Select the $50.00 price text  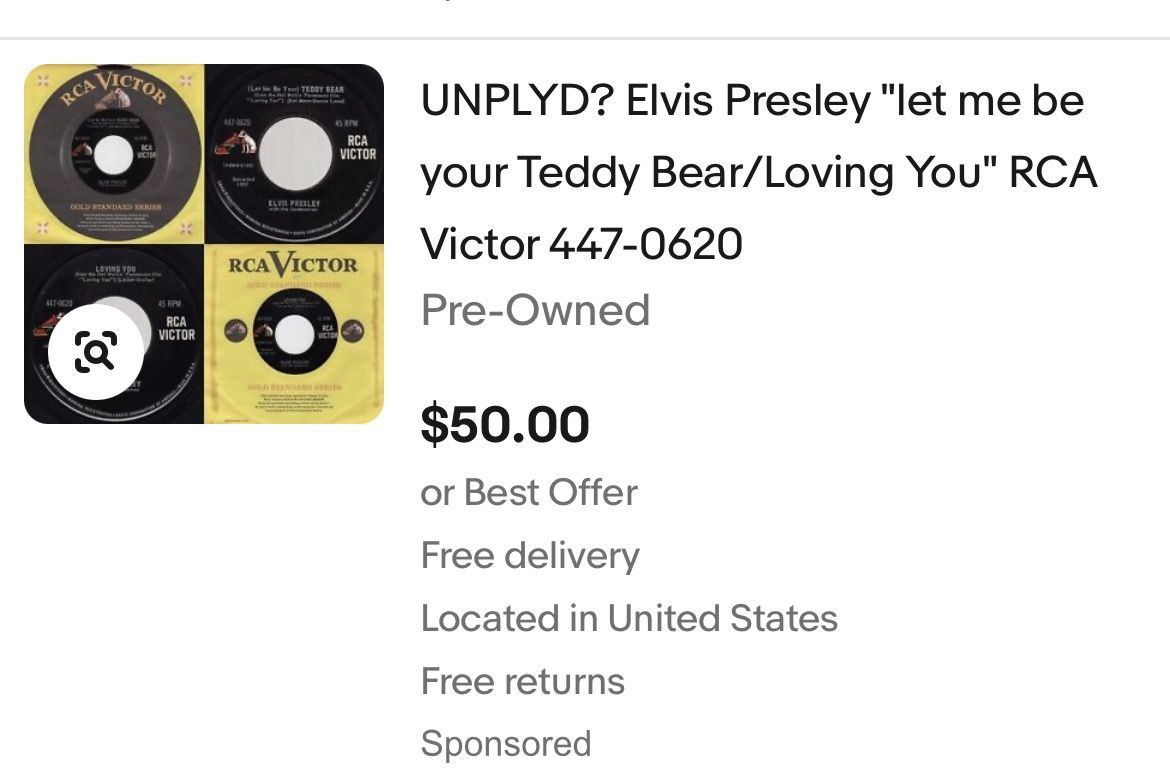(x=505, y=424)
